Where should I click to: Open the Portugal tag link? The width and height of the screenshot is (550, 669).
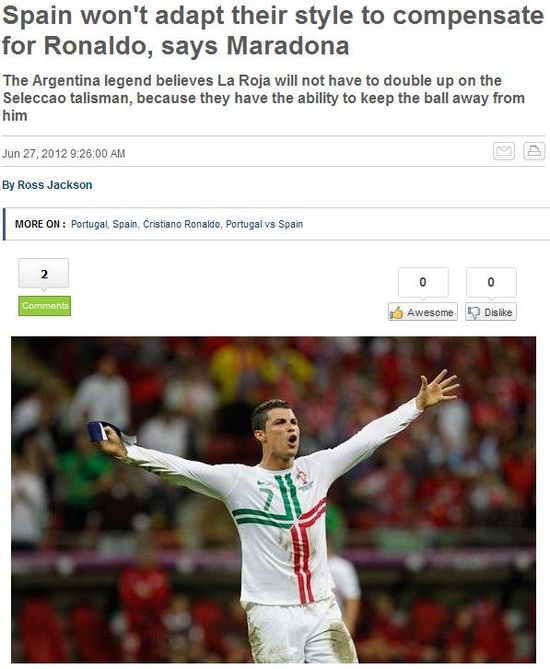(89, 224)
